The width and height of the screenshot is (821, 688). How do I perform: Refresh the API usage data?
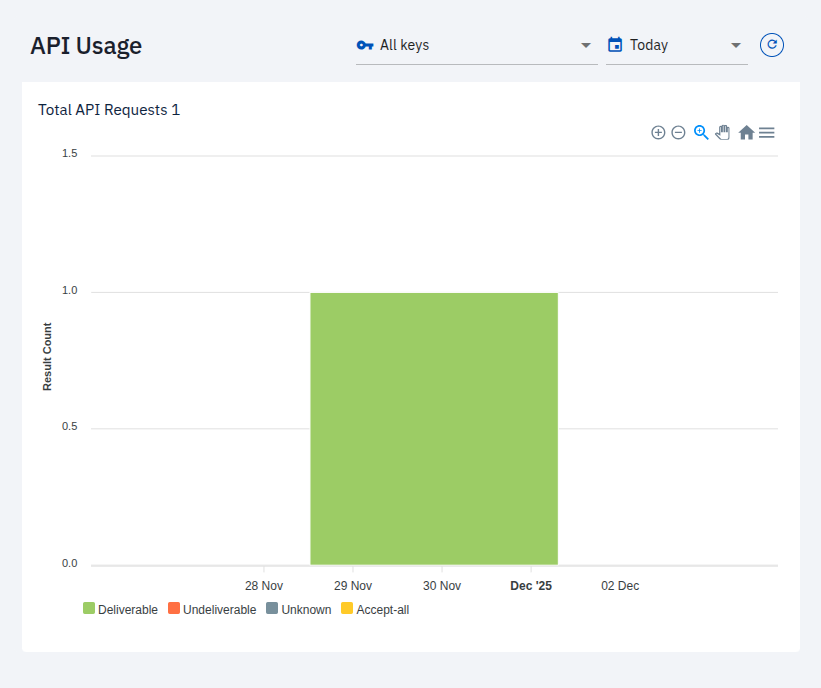(x=771, y=45)
